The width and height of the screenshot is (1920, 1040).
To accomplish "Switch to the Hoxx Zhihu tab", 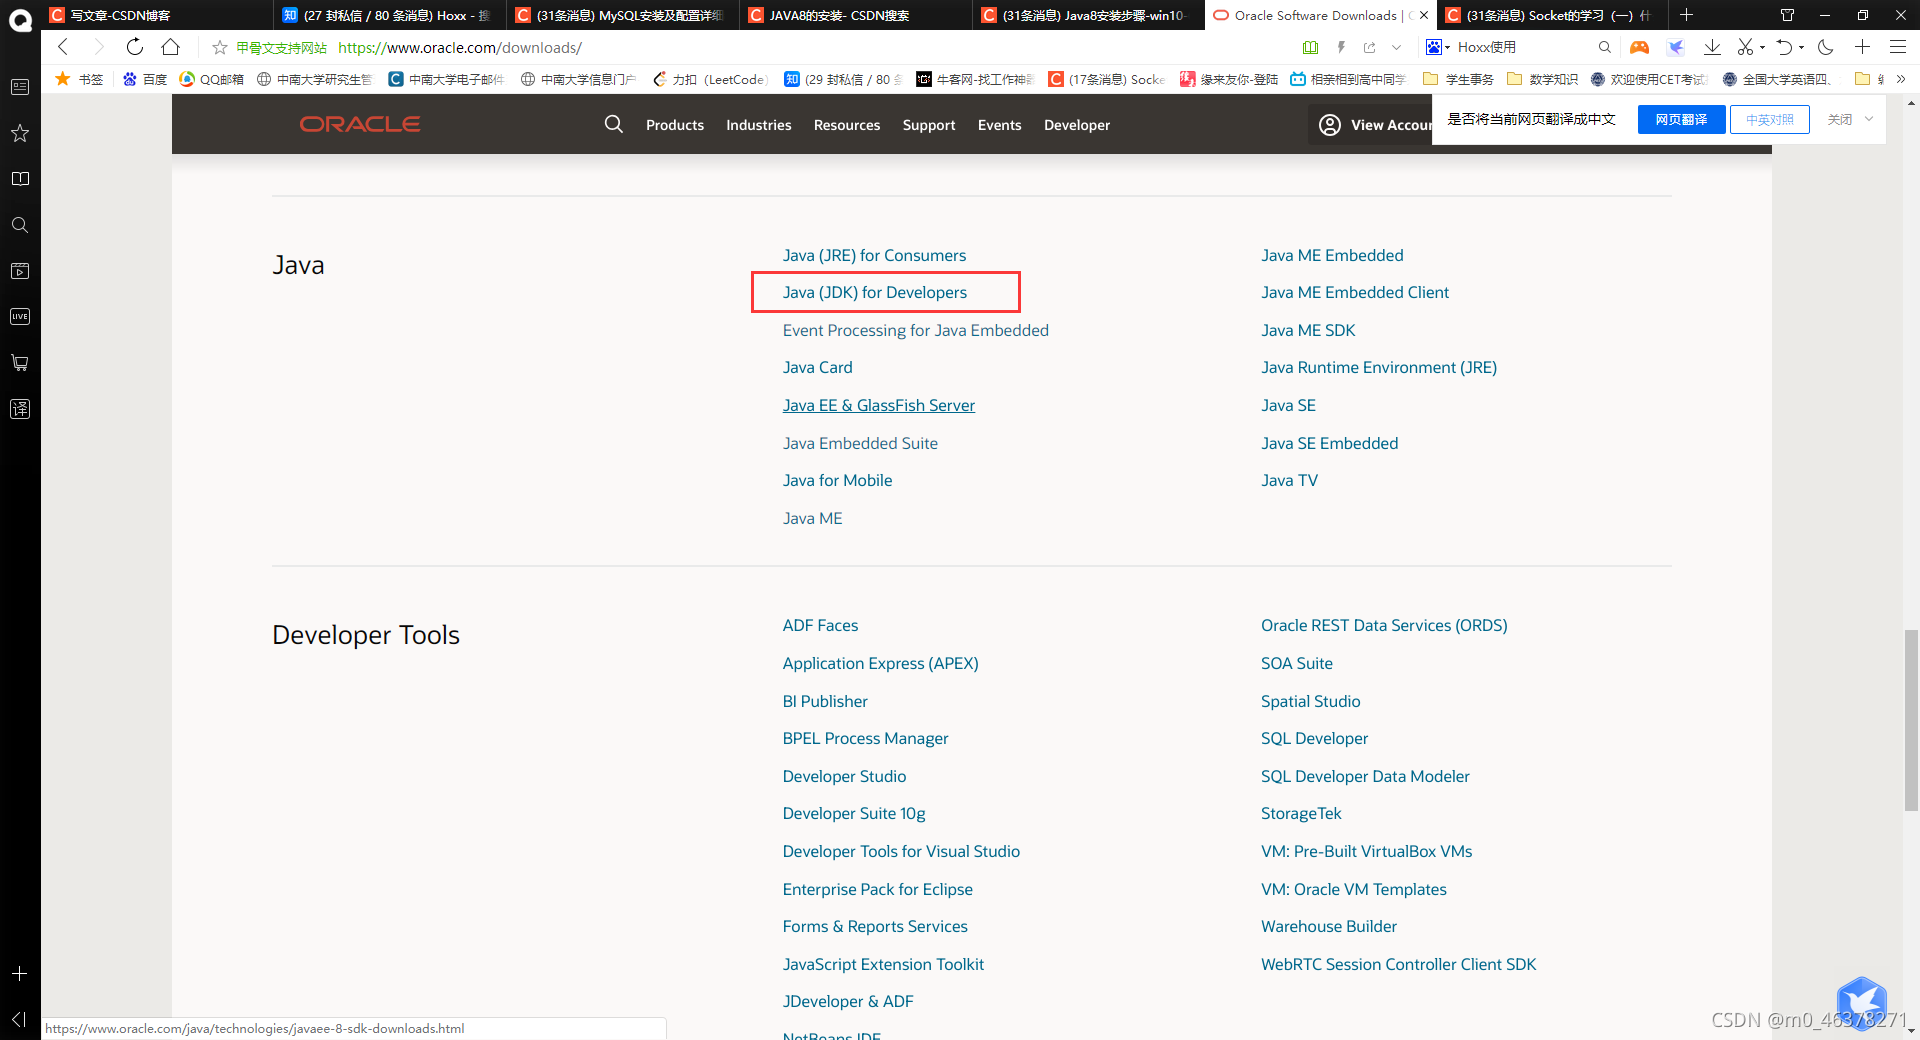I will click(x=390, y=15).
